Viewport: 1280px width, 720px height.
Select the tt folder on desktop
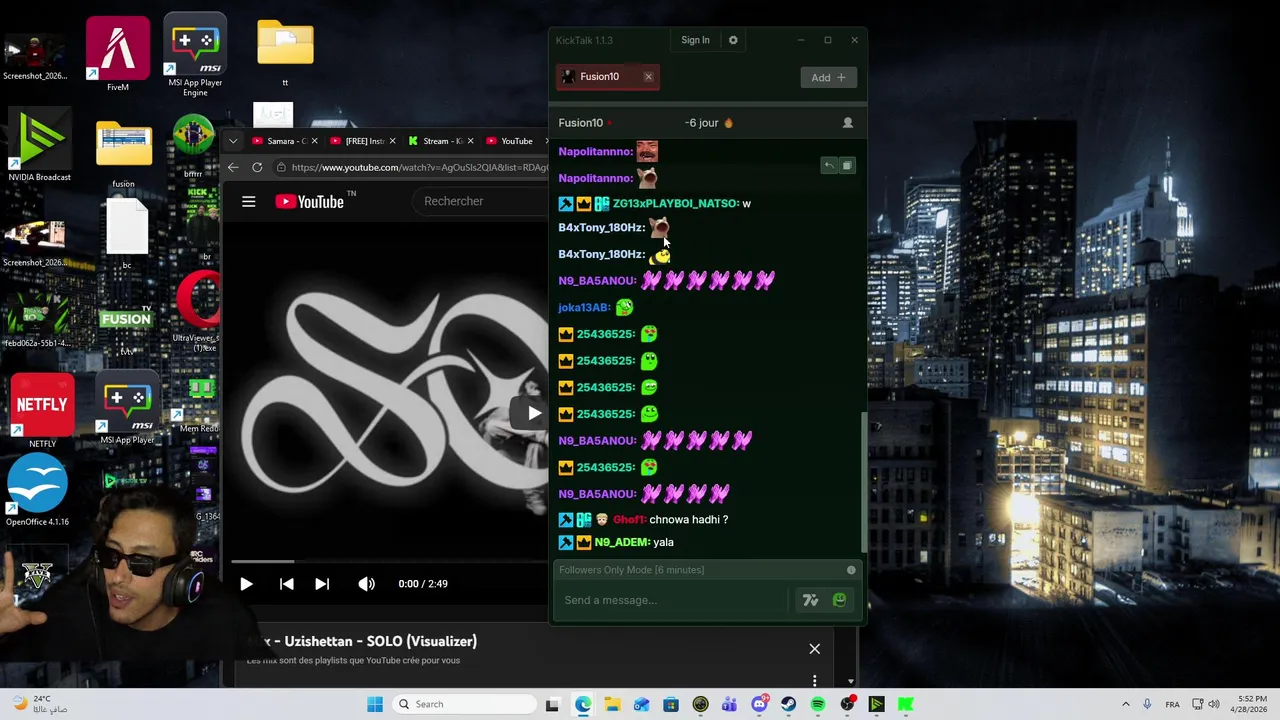click(285, 52)
